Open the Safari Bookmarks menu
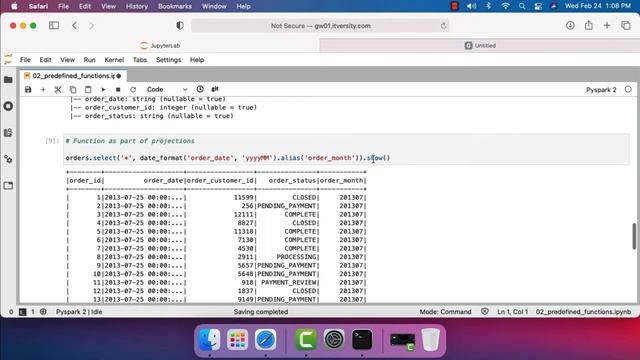 tap(175, 6)
